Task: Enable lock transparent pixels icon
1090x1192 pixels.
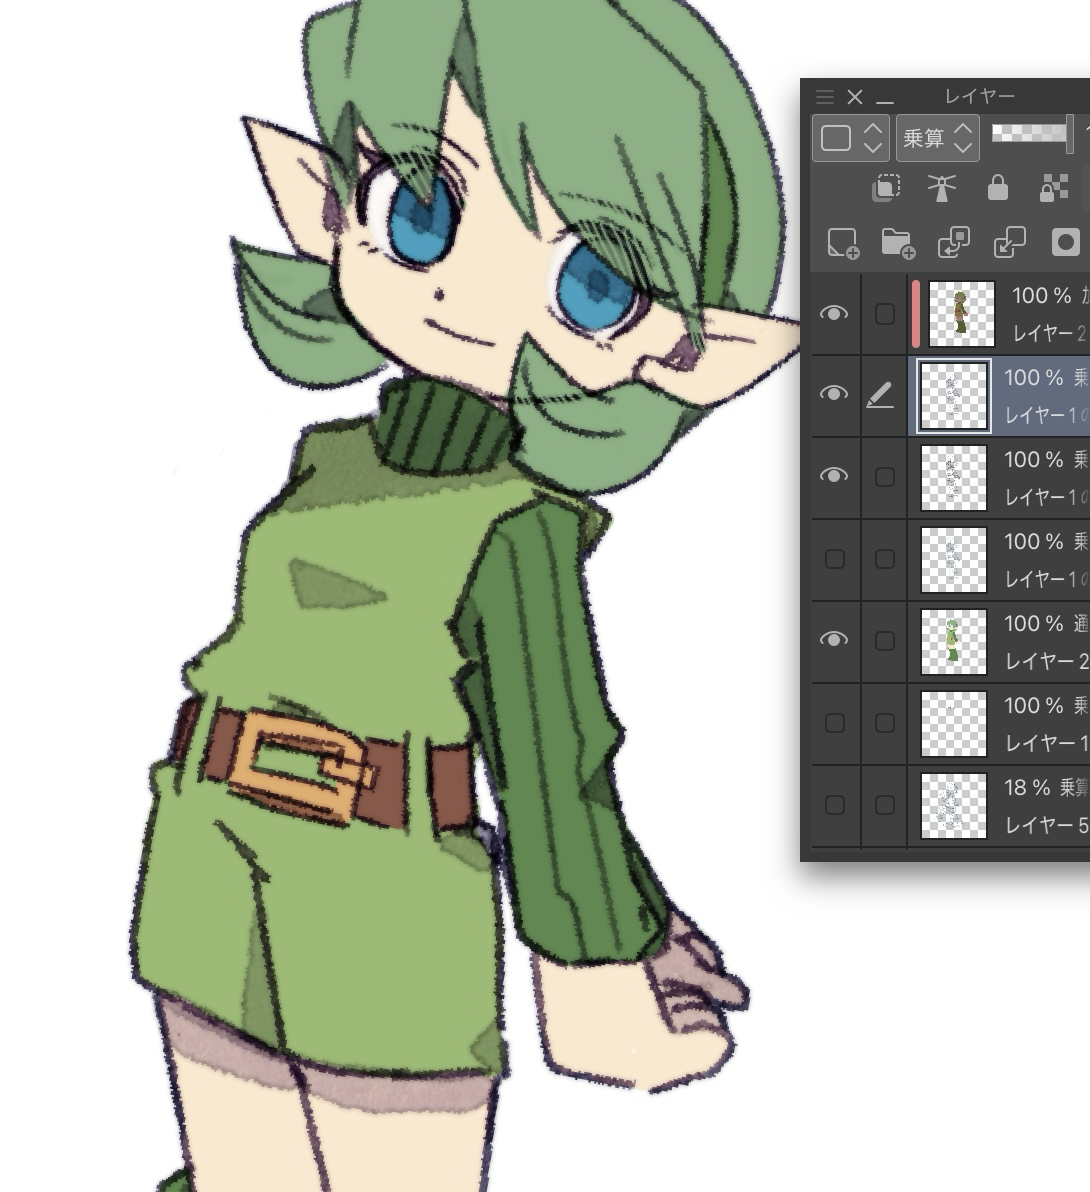Action: click(x=1054, y=188)
